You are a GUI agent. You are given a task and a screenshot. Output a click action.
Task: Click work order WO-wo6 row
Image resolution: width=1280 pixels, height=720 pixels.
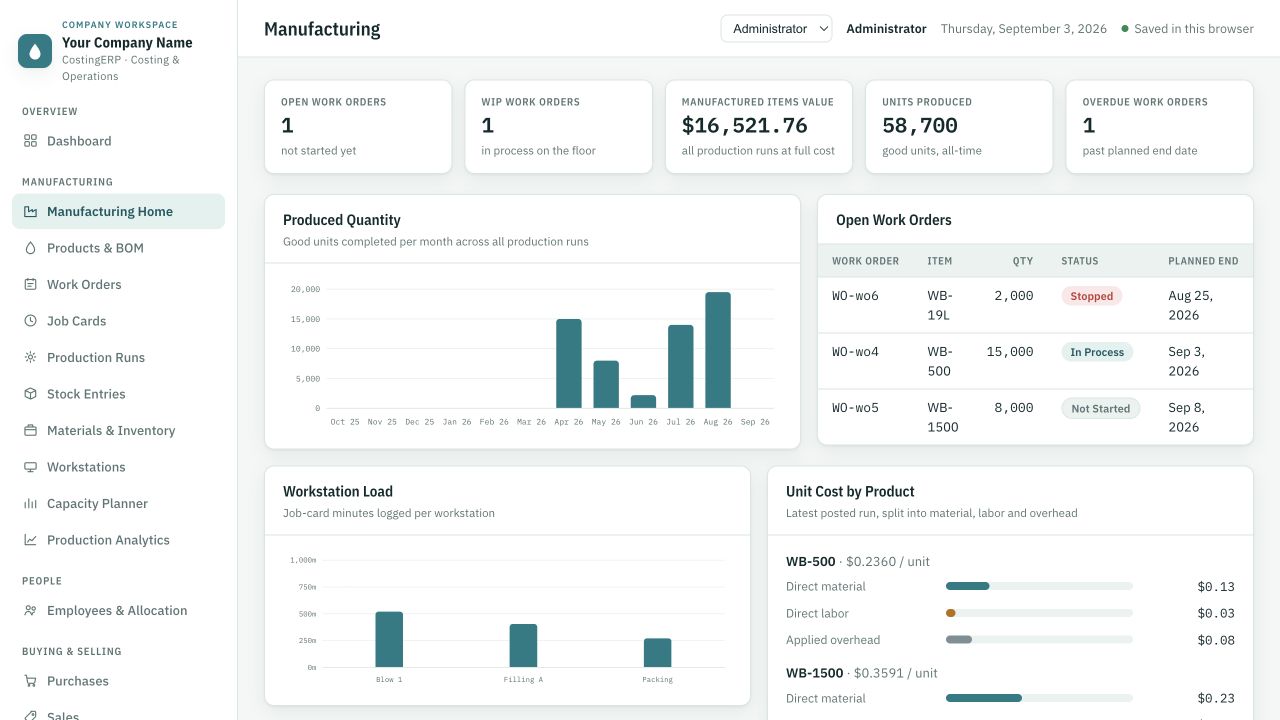(x=1035, y=305)
